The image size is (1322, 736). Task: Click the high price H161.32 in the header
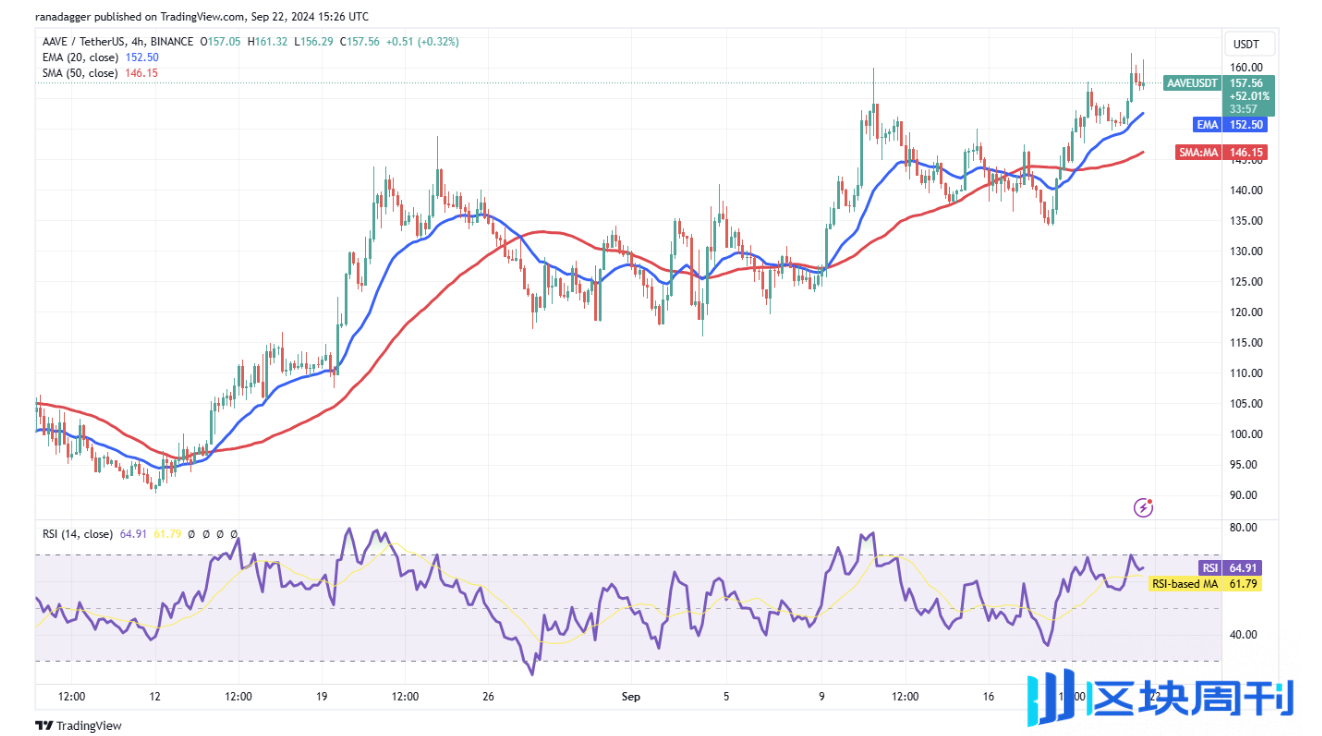click(x=267, y=42)
